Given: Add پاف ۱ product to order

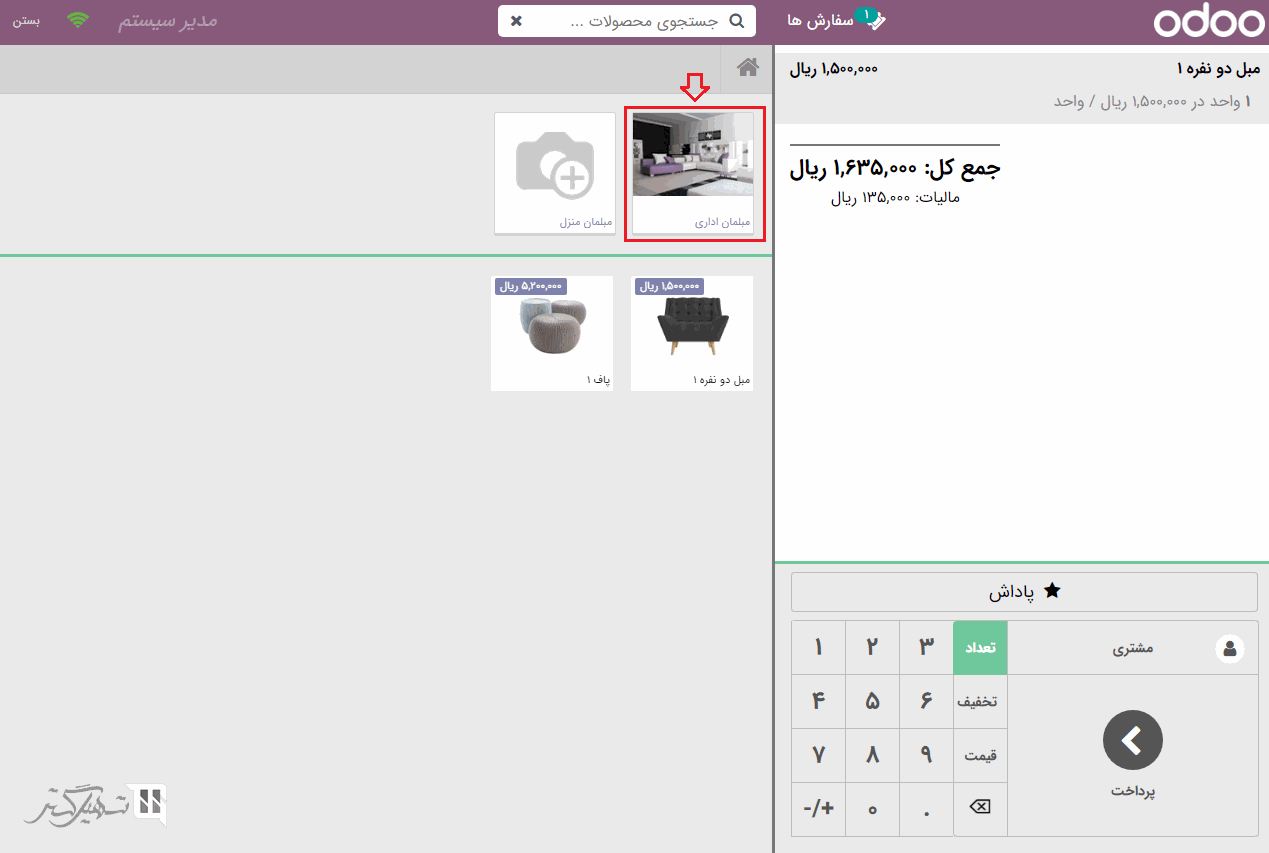Looking at the screenshot, I should pyautogui.click(x=551, y=333).
